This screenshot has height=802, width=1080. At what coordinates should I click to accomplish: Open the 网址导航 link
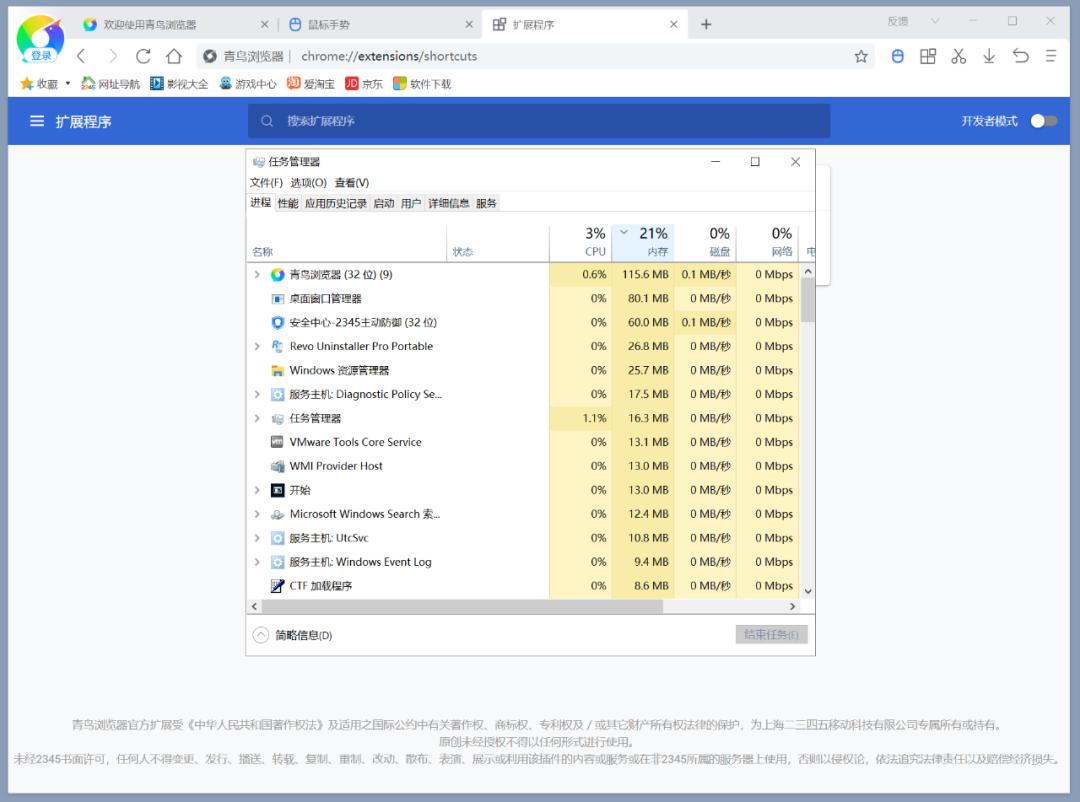pos(111,84)
